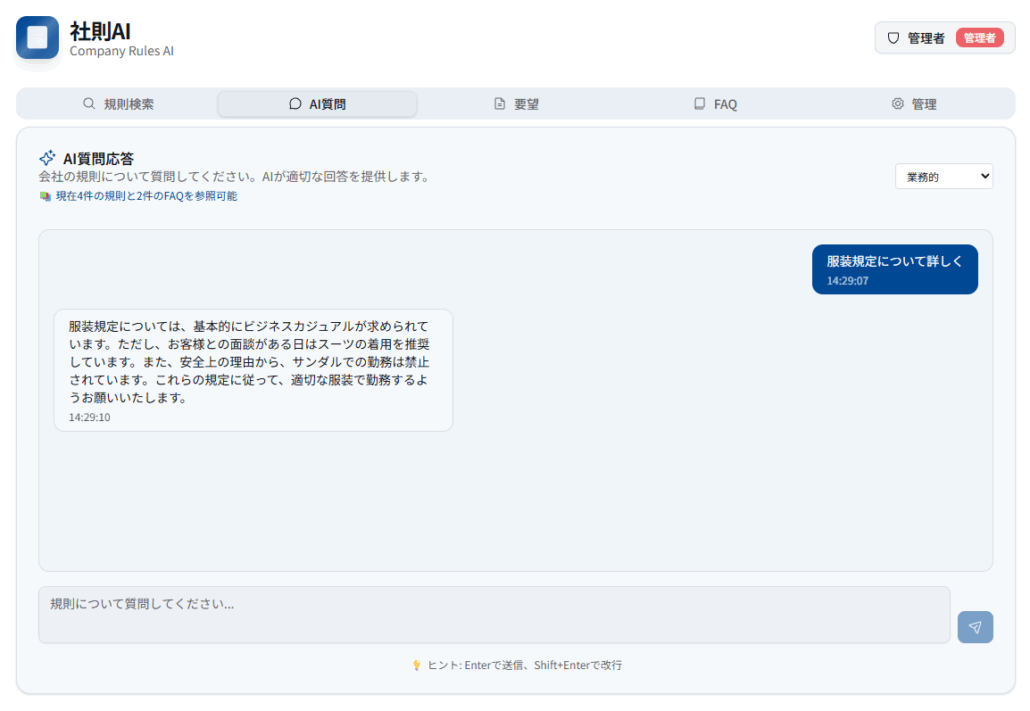Click the lightbulb hint icon below input
The height and width of the screenshot is (711, 1030).
coord(416,665)
